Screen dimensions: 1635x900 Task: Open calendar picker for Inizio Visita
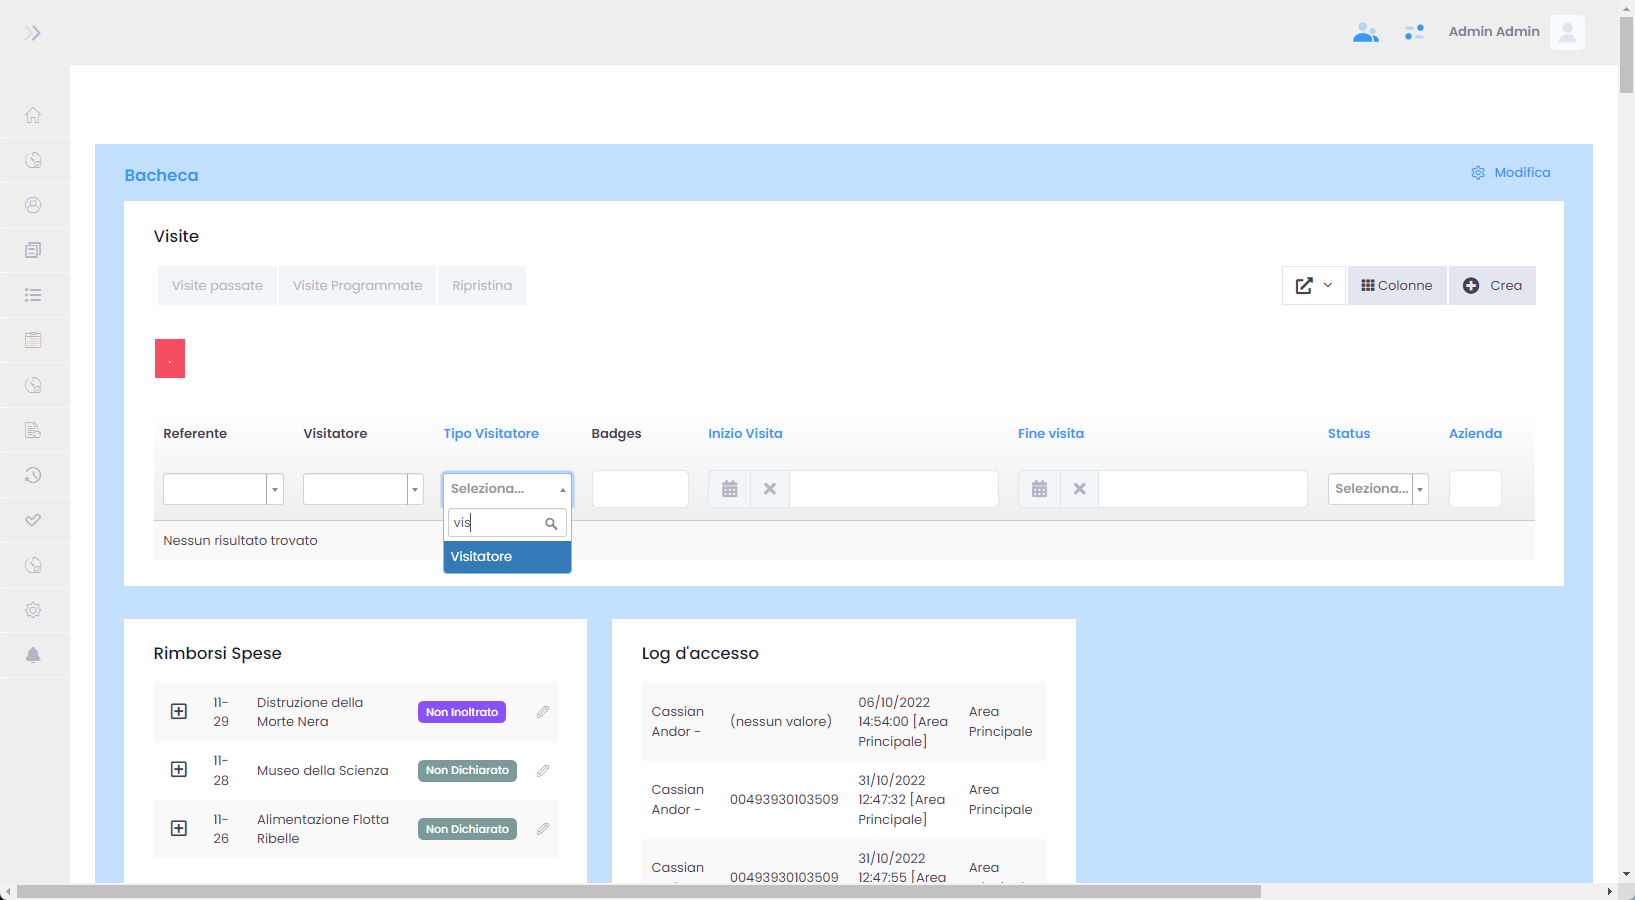[730, 489]
